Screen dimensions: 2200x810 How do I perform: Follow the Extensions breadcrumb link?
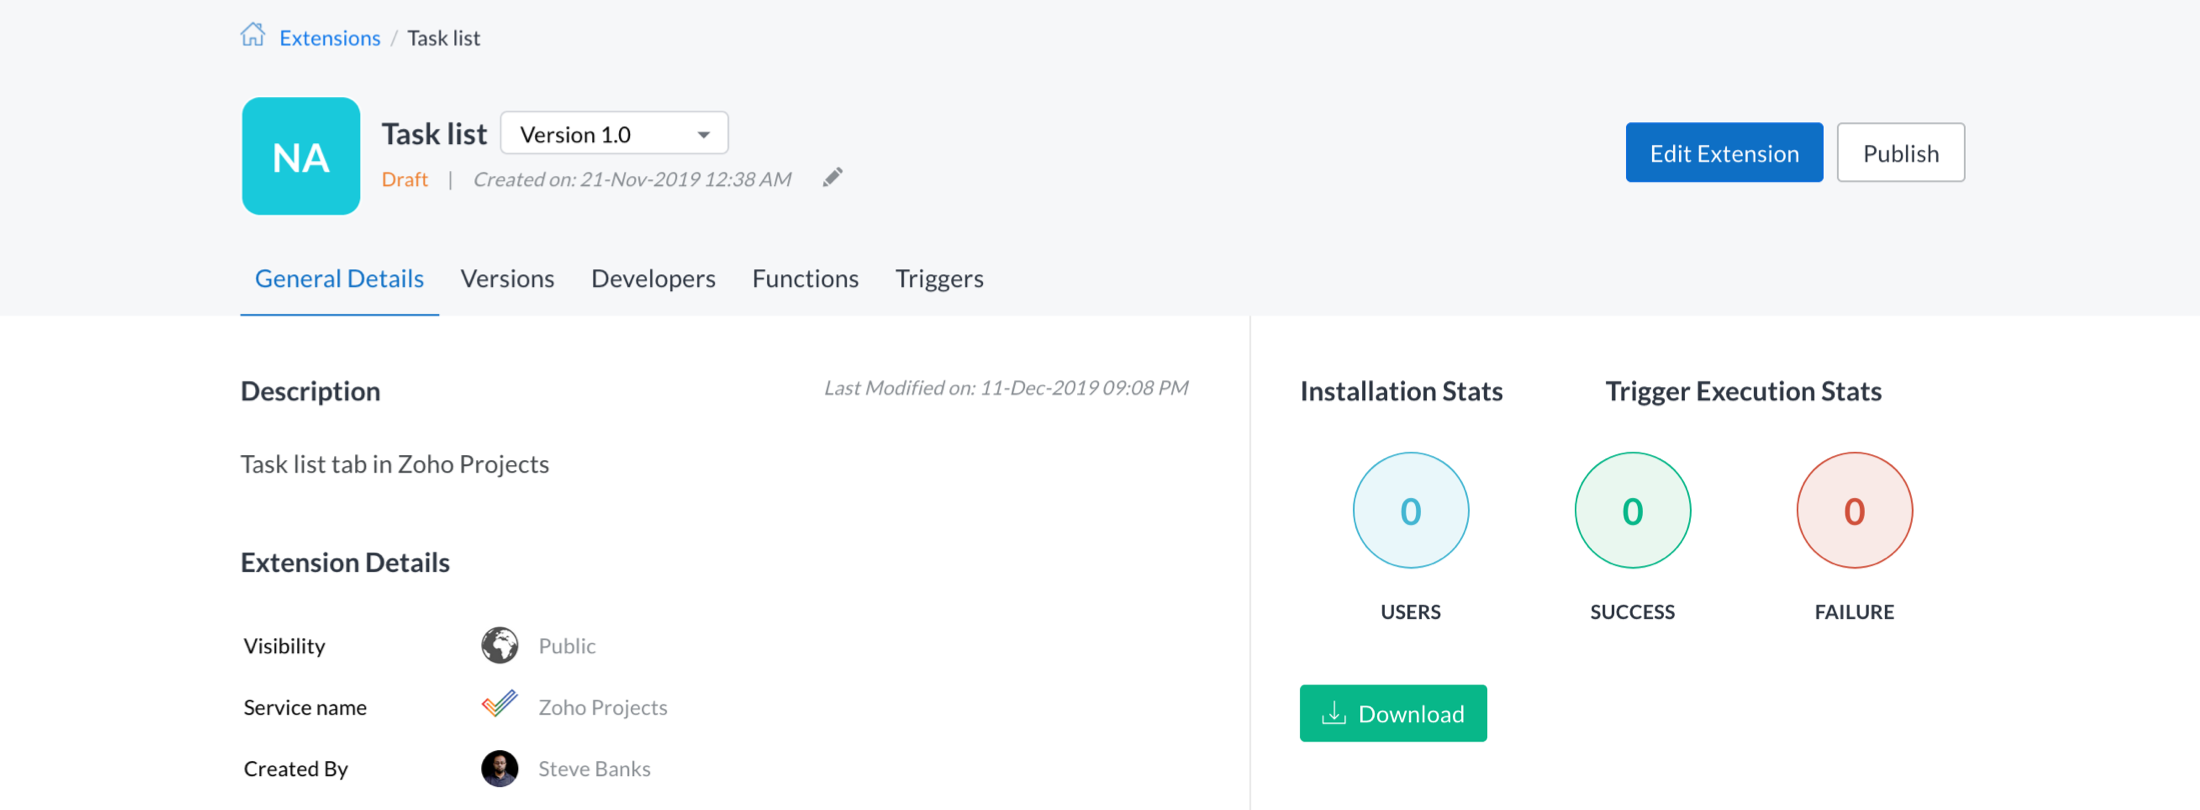(x=330, y=38)
